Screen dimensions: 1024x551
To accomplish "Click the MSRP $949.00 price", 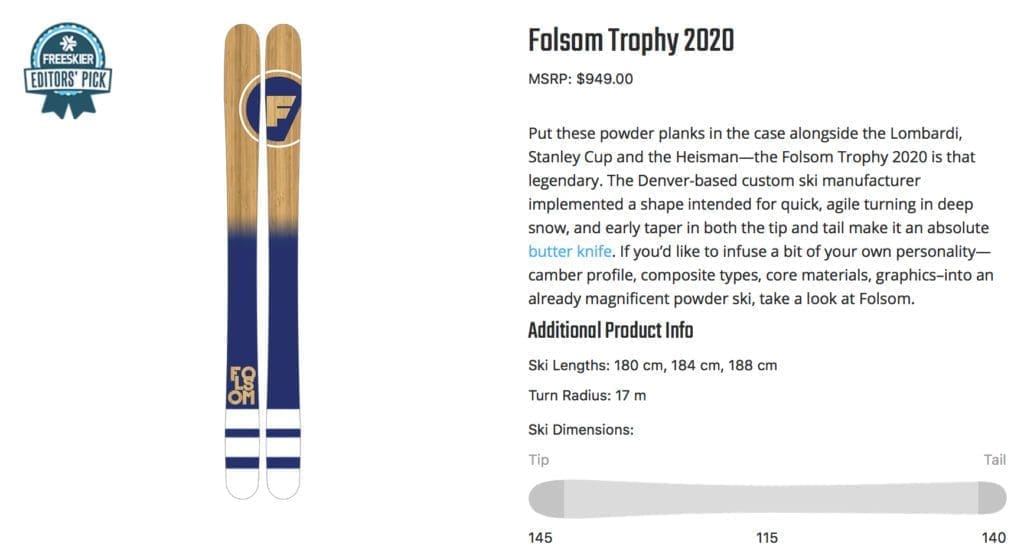I will (x=580, y=78).
